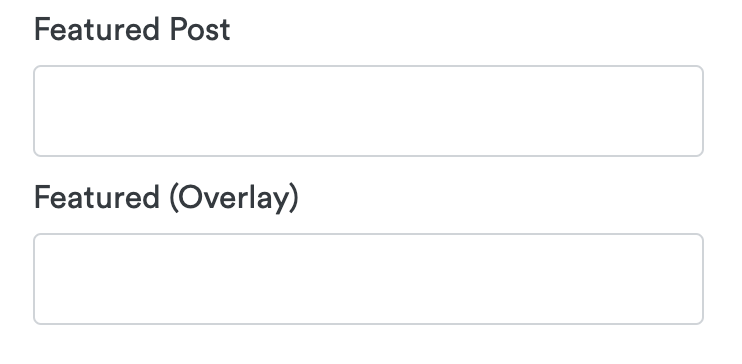This screenshot has height=364, width=742.
Task: Click the word "Featured" in the Overlay label
Action: (97, 197)
